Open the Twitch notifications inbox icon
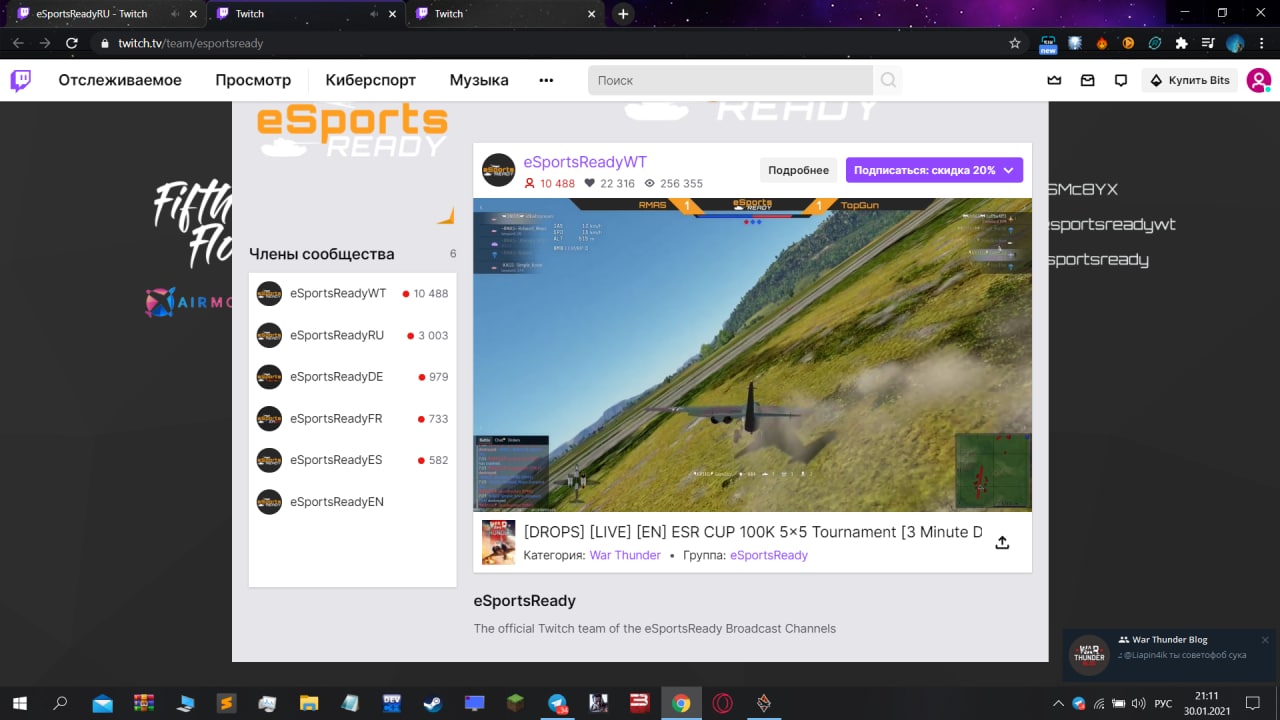The image size is (1280, 720). pos(1088,80)
